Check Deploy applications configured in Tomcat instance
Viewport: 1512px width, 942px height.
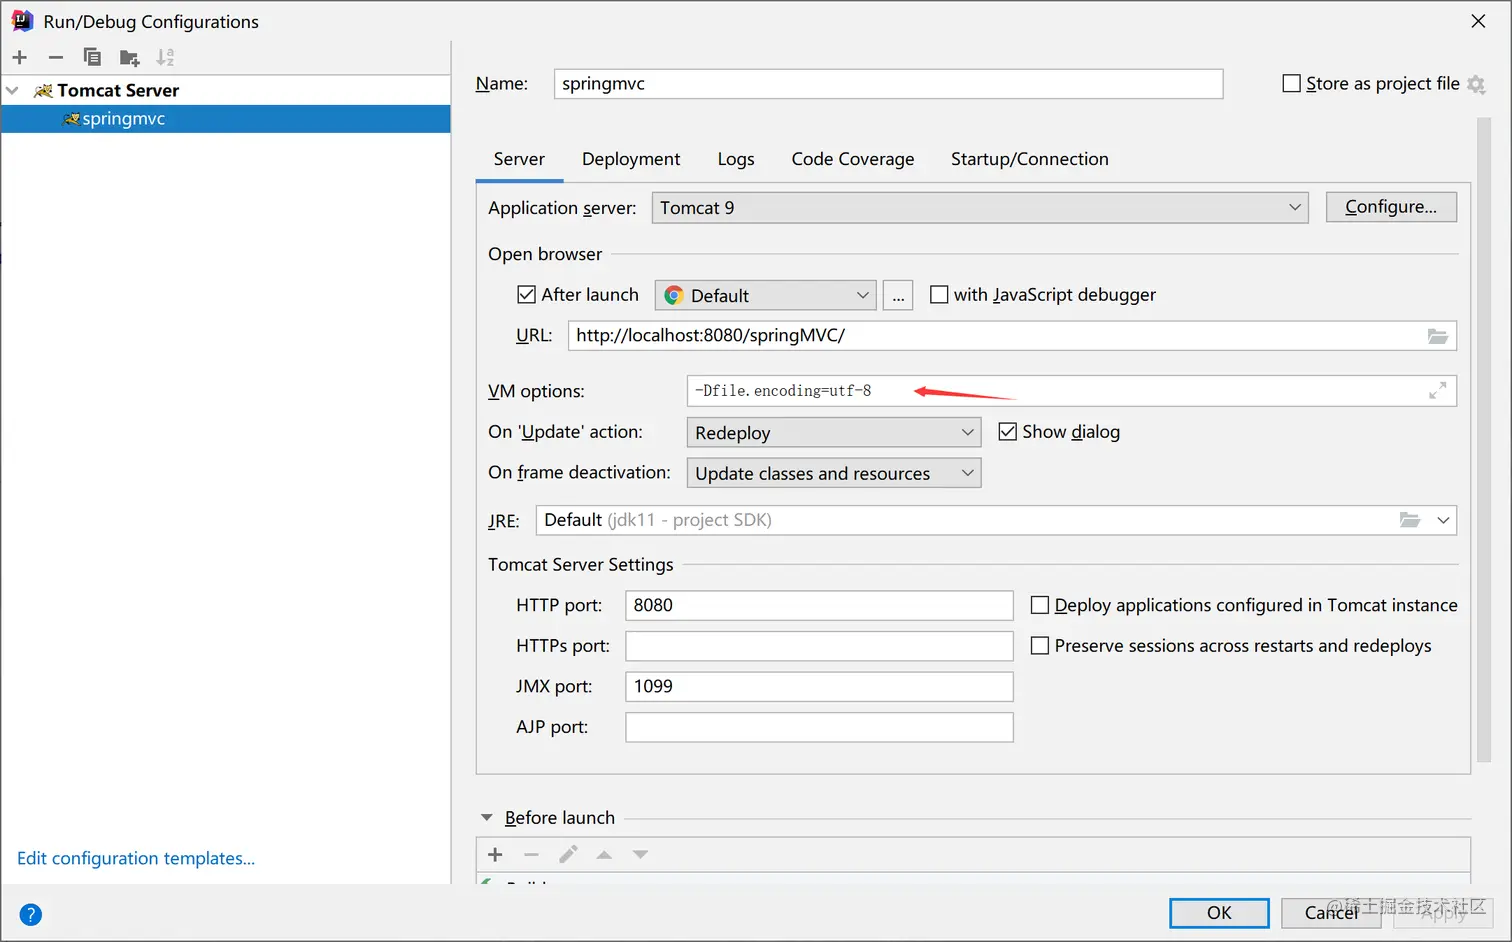[1040, 605]
